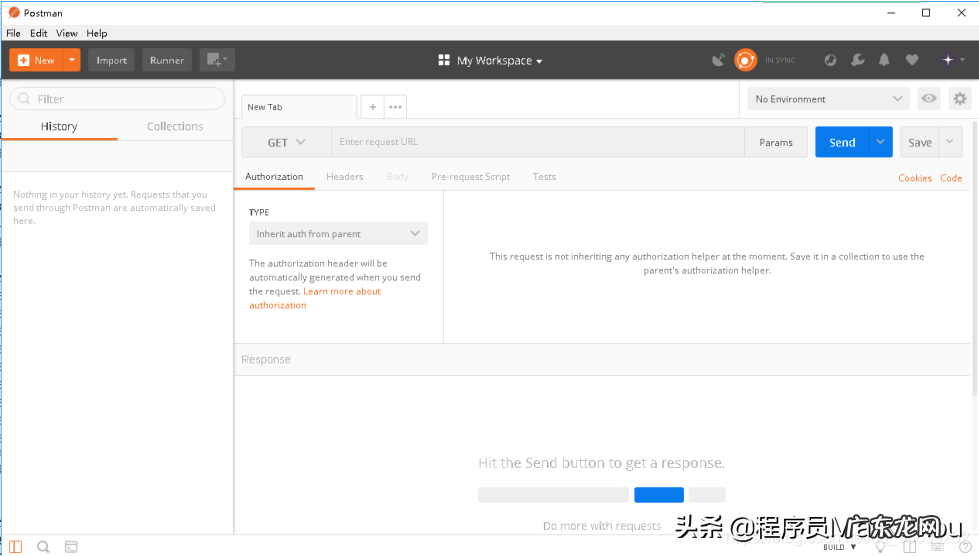The image size is (979, 556).
Task: Toggle the sidebar from the status bar
Action: point(15,547)
